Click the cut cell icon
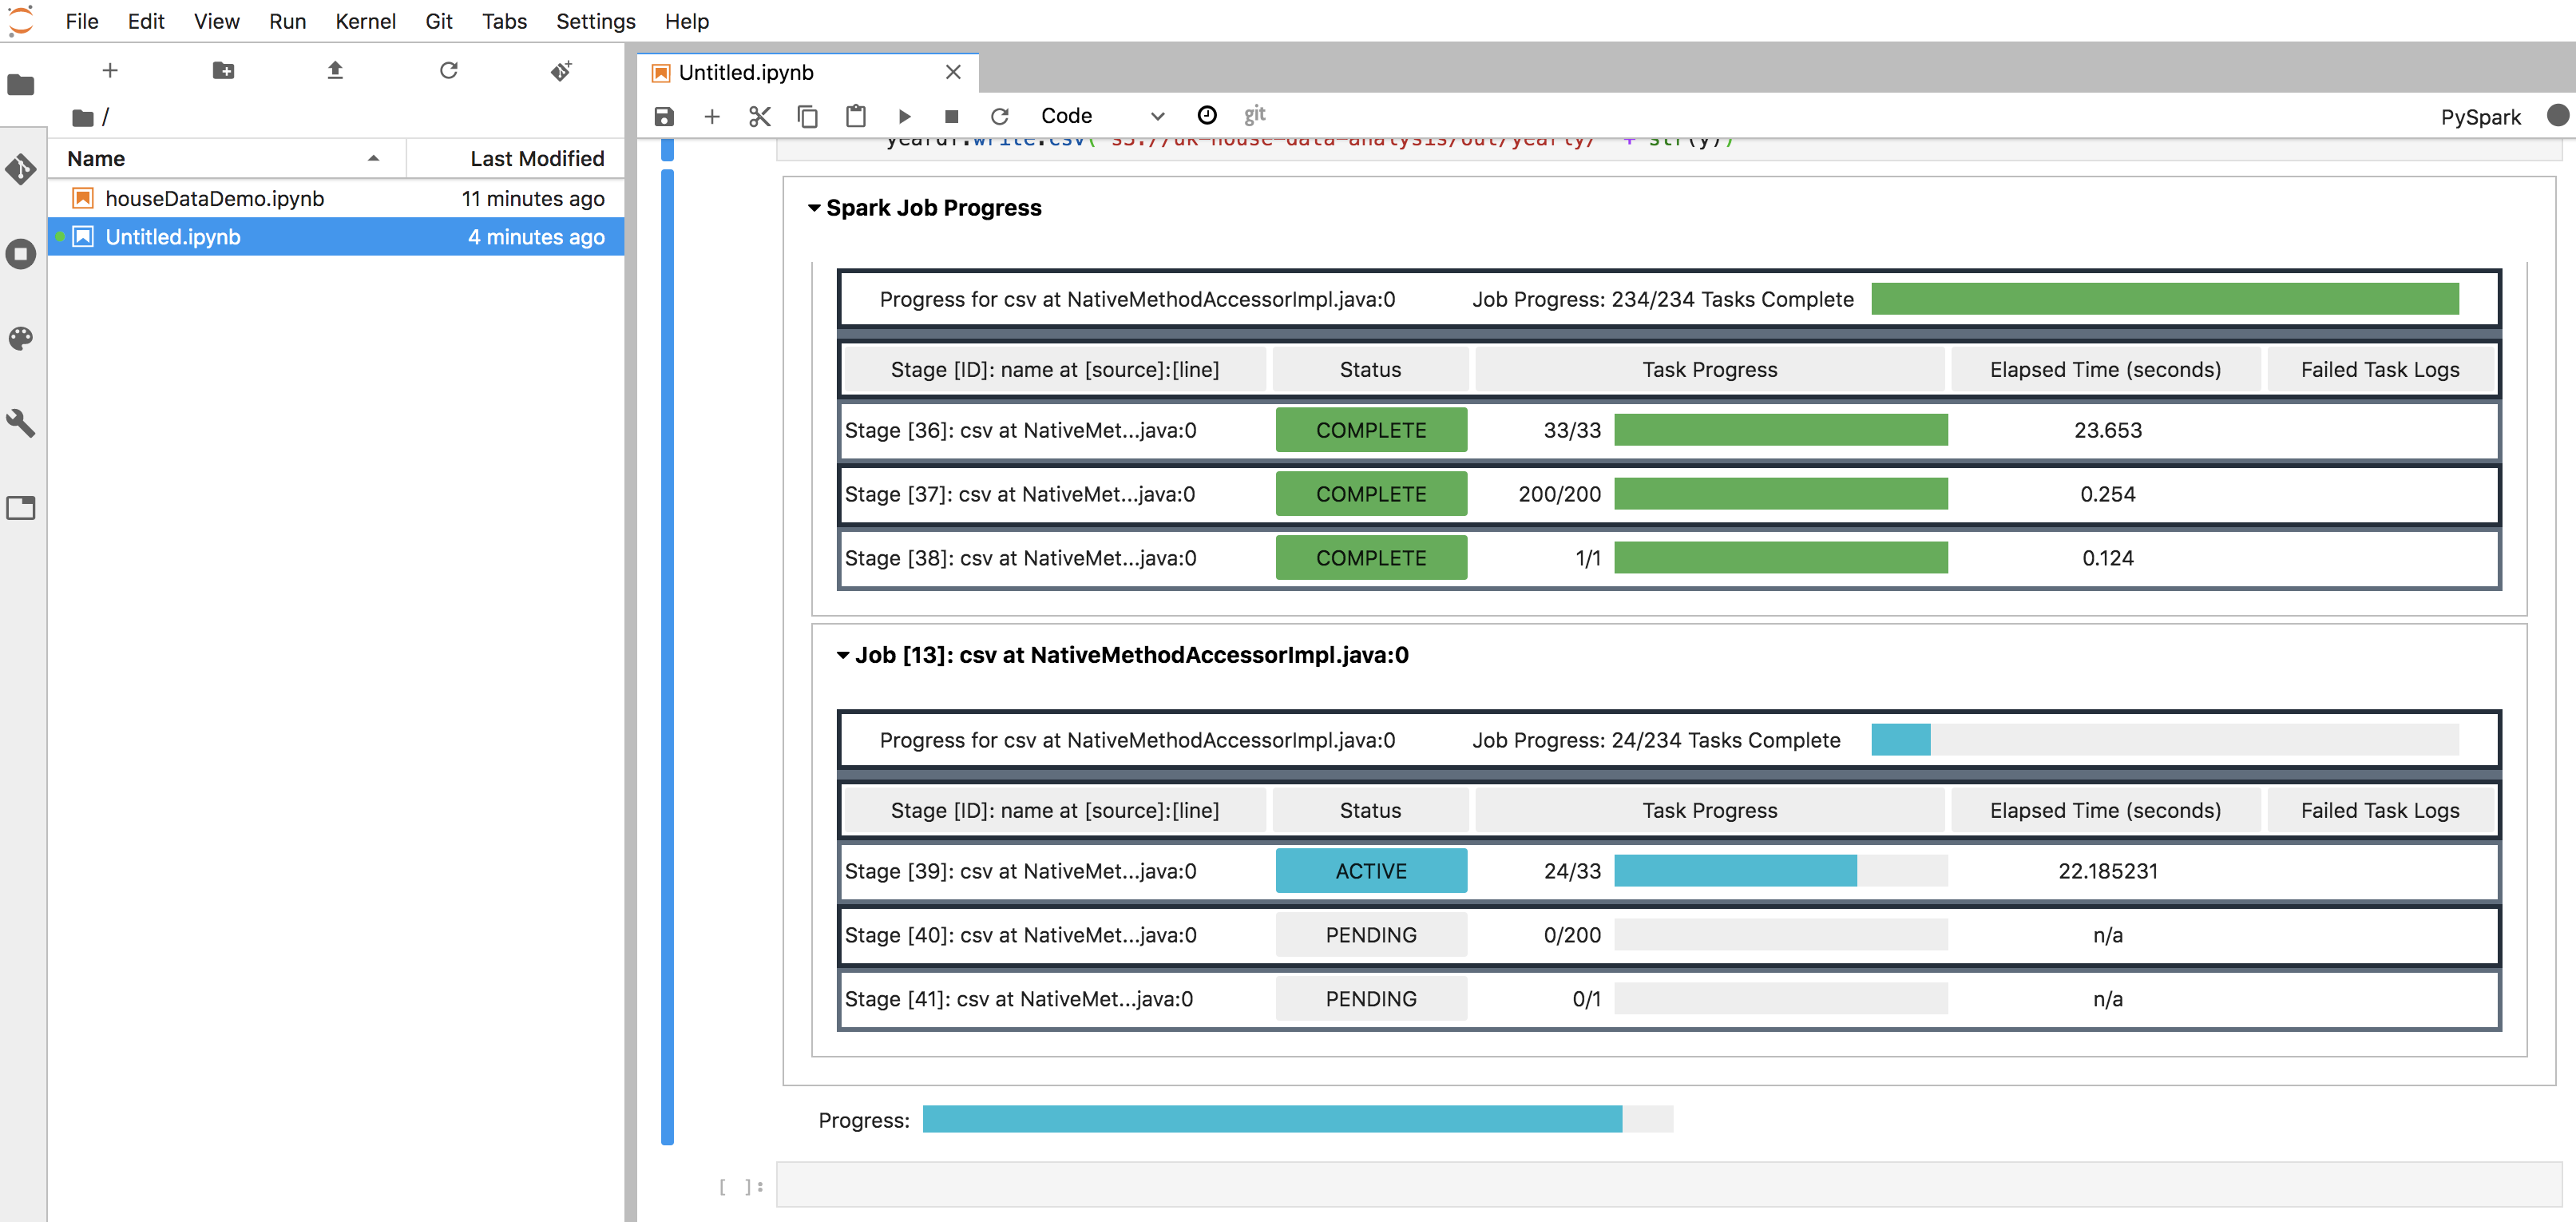2576x1222 pixels. point(759,113)
